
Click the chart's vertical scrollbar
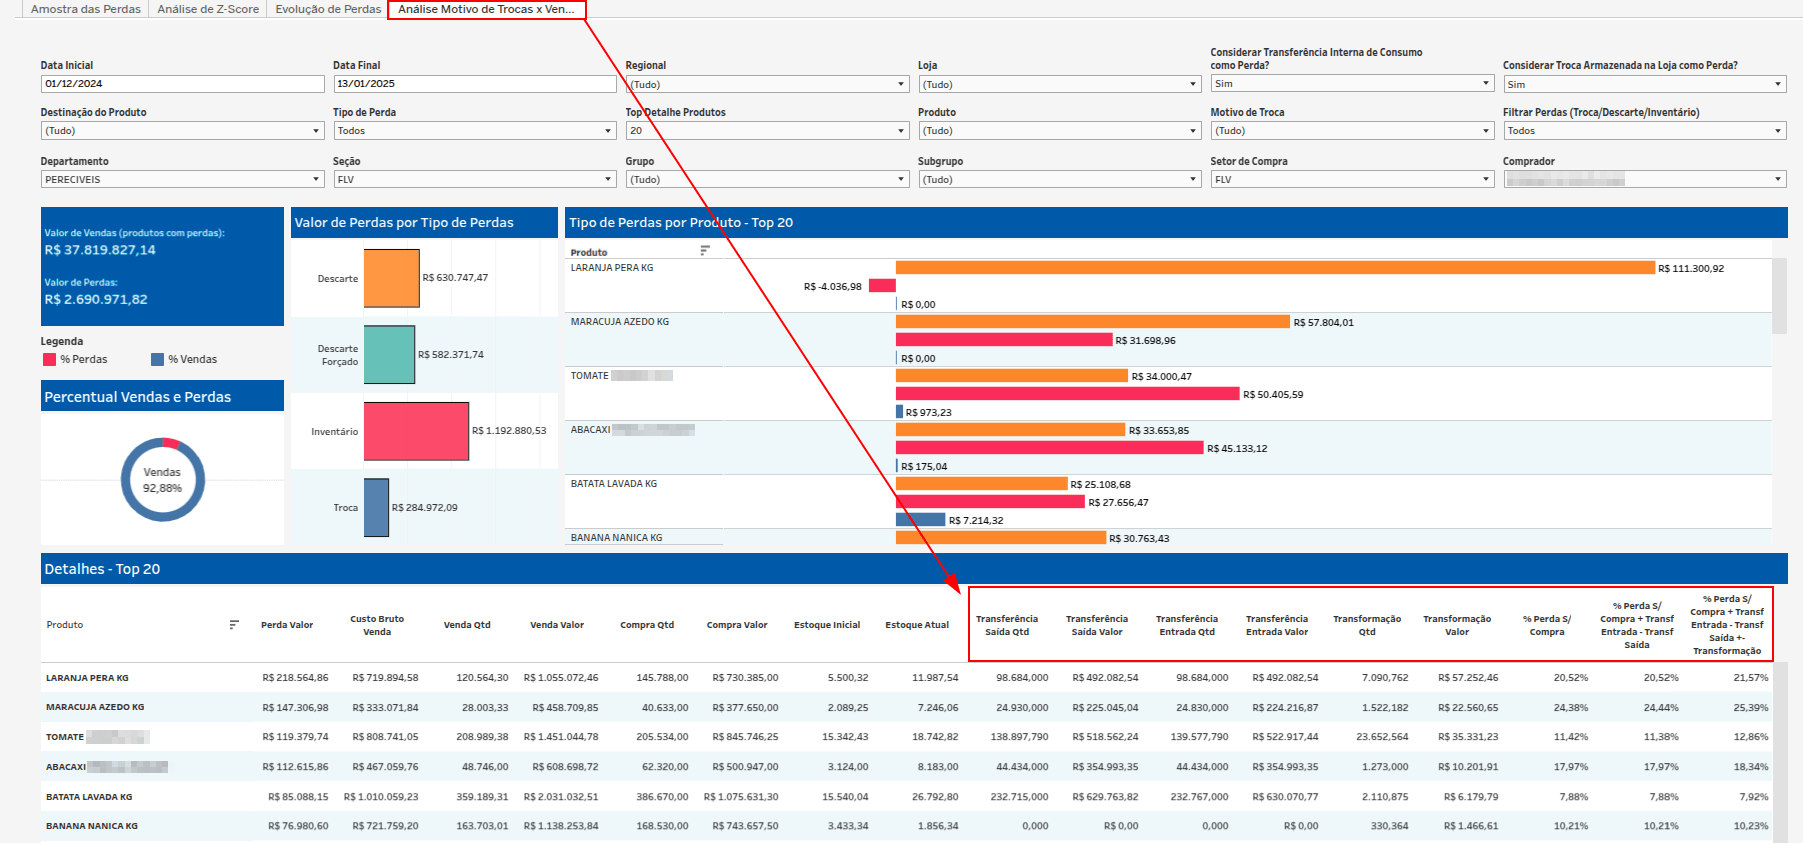pos(1779,295)
